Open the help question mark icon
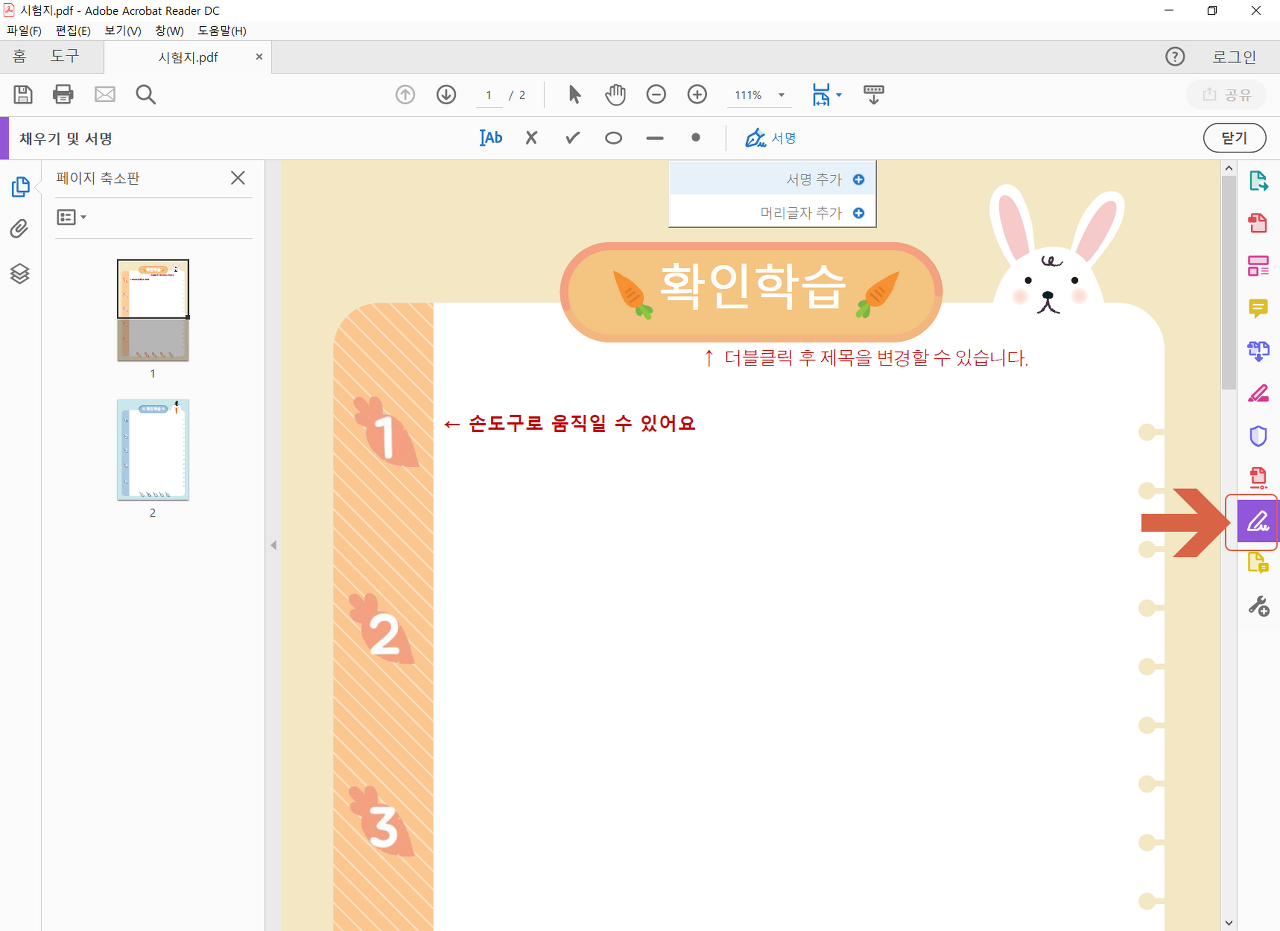 click(x=1175, y=57)
